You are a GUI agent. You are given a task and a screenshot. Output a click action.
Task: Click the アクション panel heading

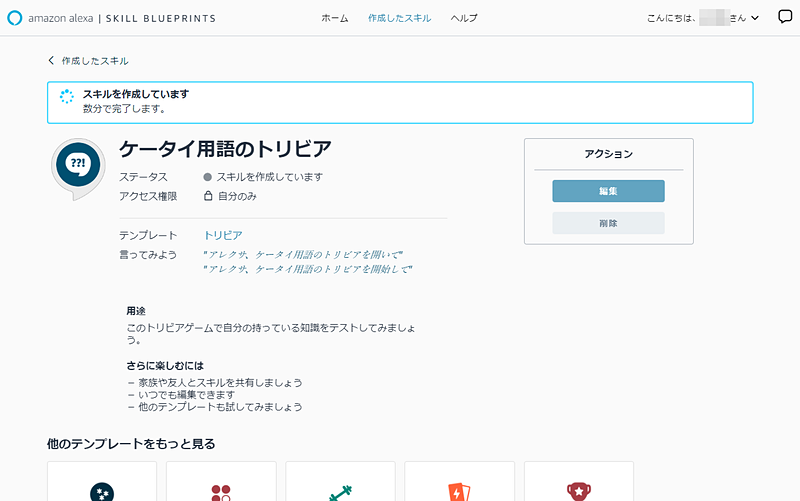coord(608,154)
